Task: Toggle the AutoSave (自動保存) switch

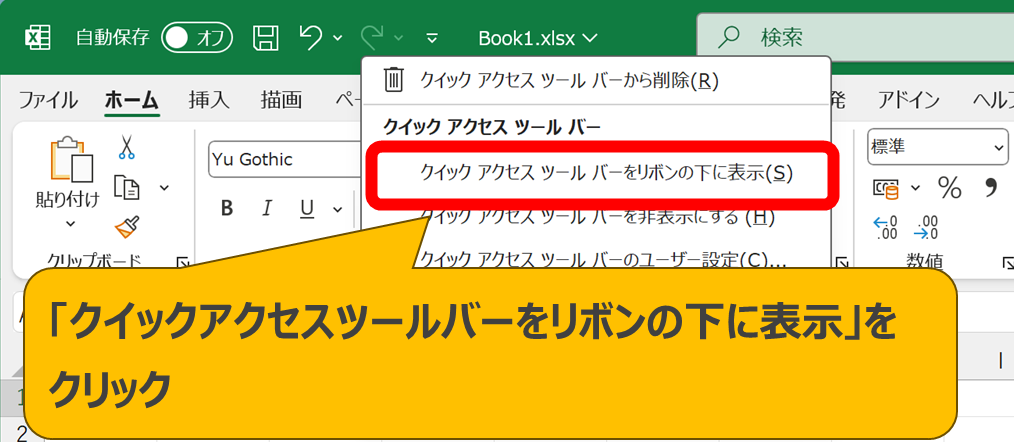Action: [196, 38]
